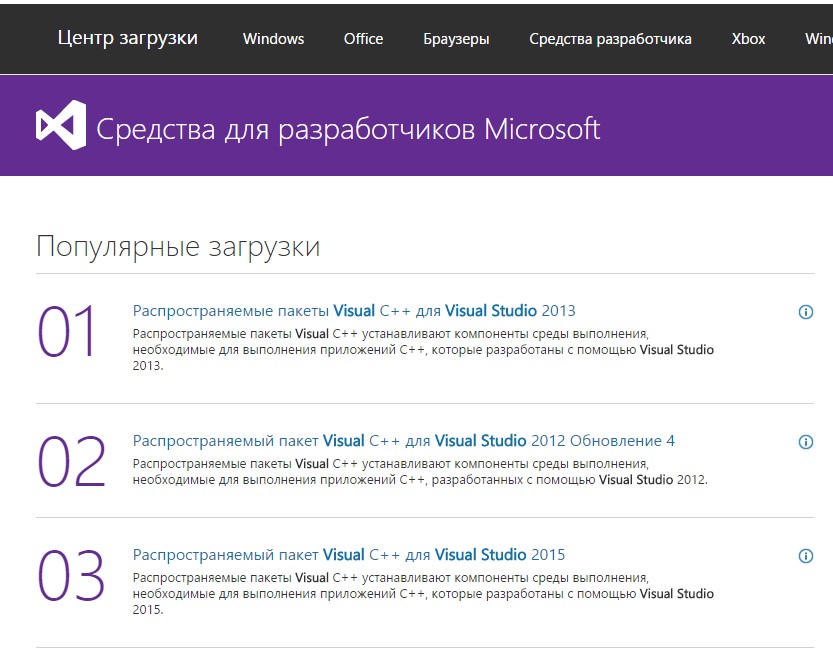Click description text ending with Visual Studio 2013.
The height and width of the screenshot is (650, 833).
point(423,350)
